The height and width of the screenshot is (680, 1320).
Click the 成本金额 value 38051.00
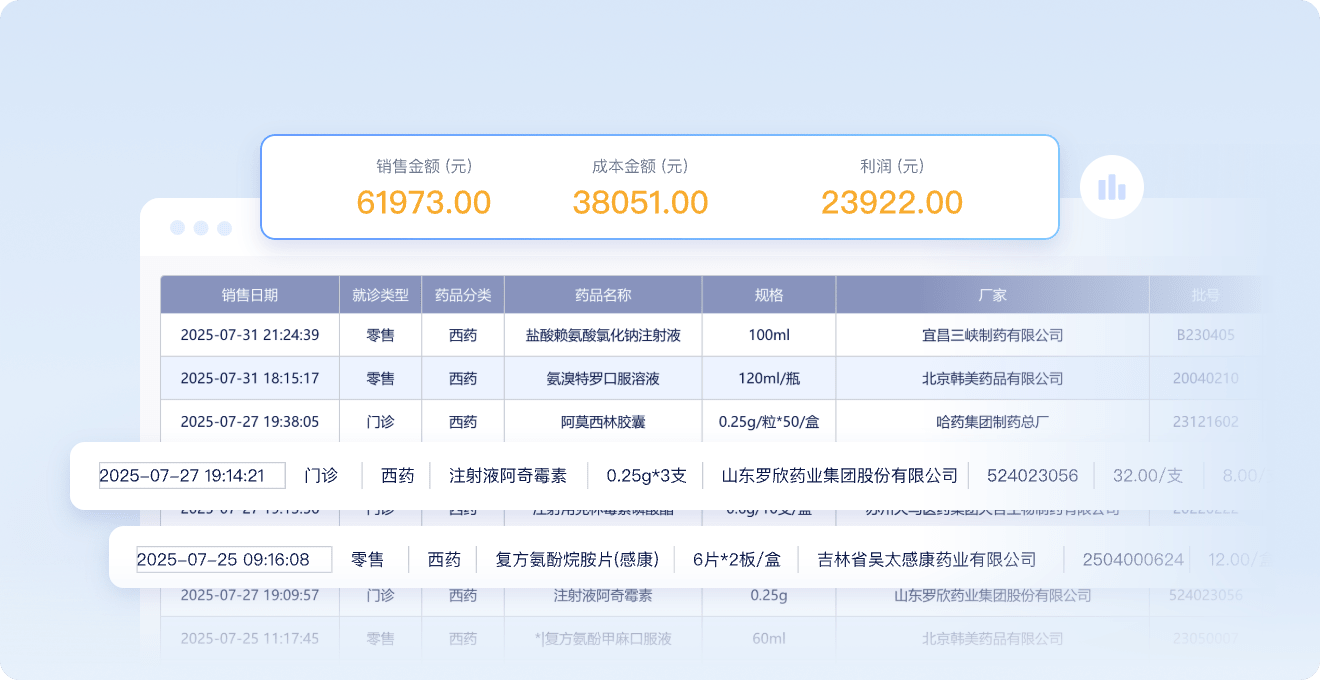pos(640,202)
